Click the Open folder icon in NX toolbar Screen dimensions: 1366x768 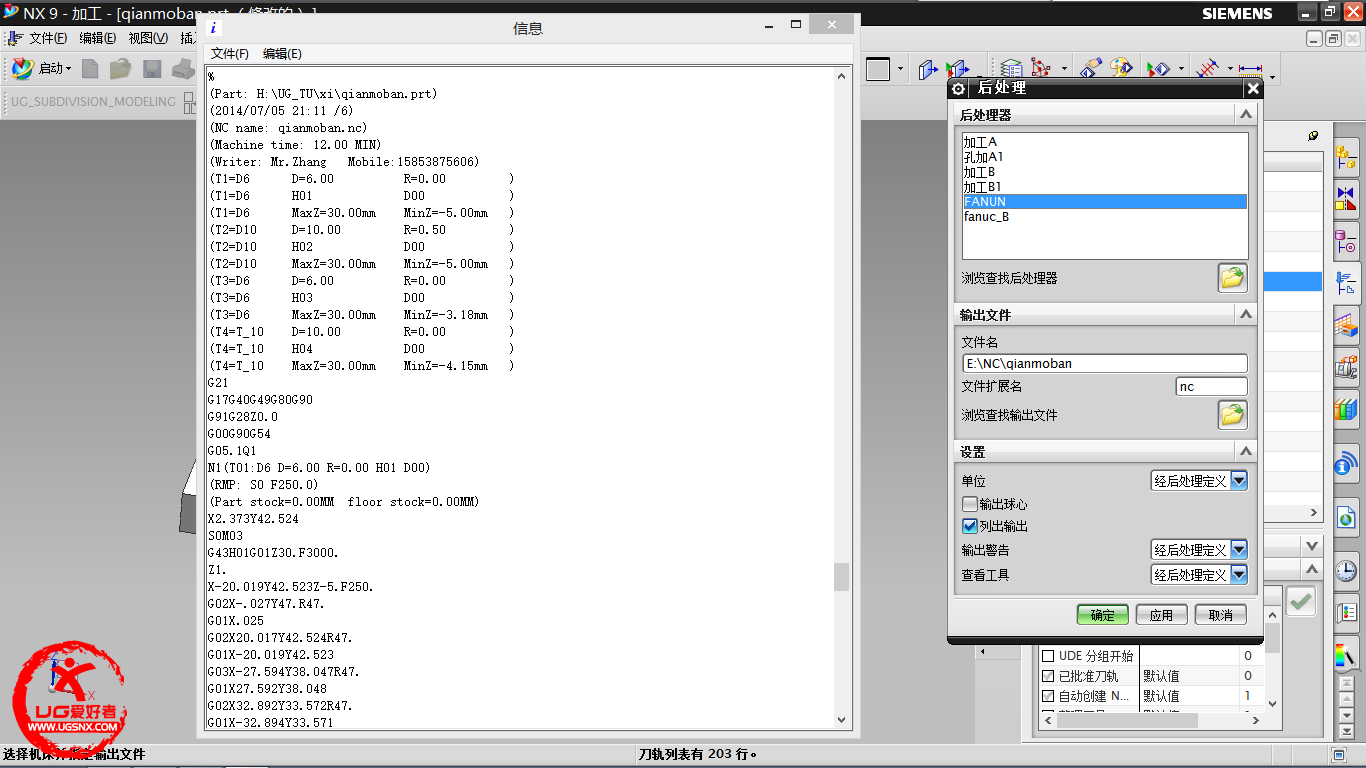[121, 68]
